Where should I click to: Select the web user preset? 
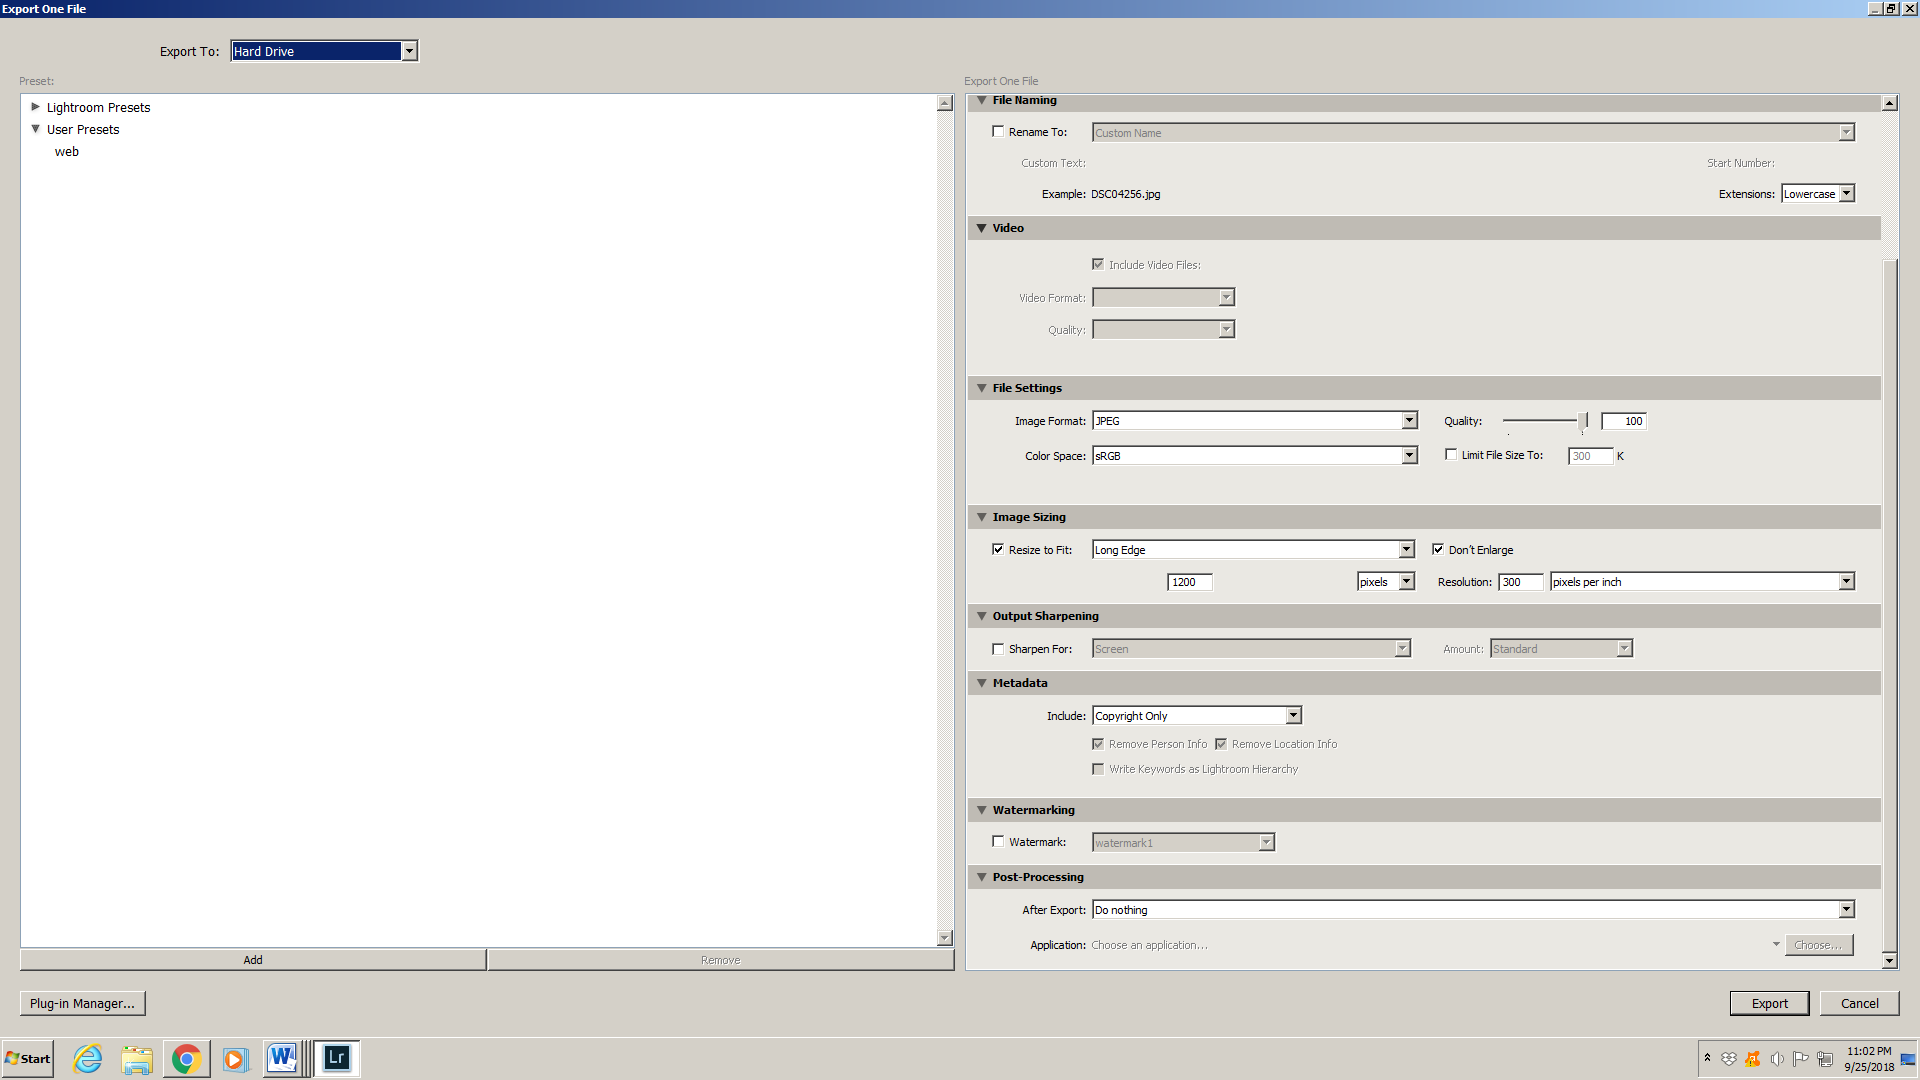coord(67,152)
